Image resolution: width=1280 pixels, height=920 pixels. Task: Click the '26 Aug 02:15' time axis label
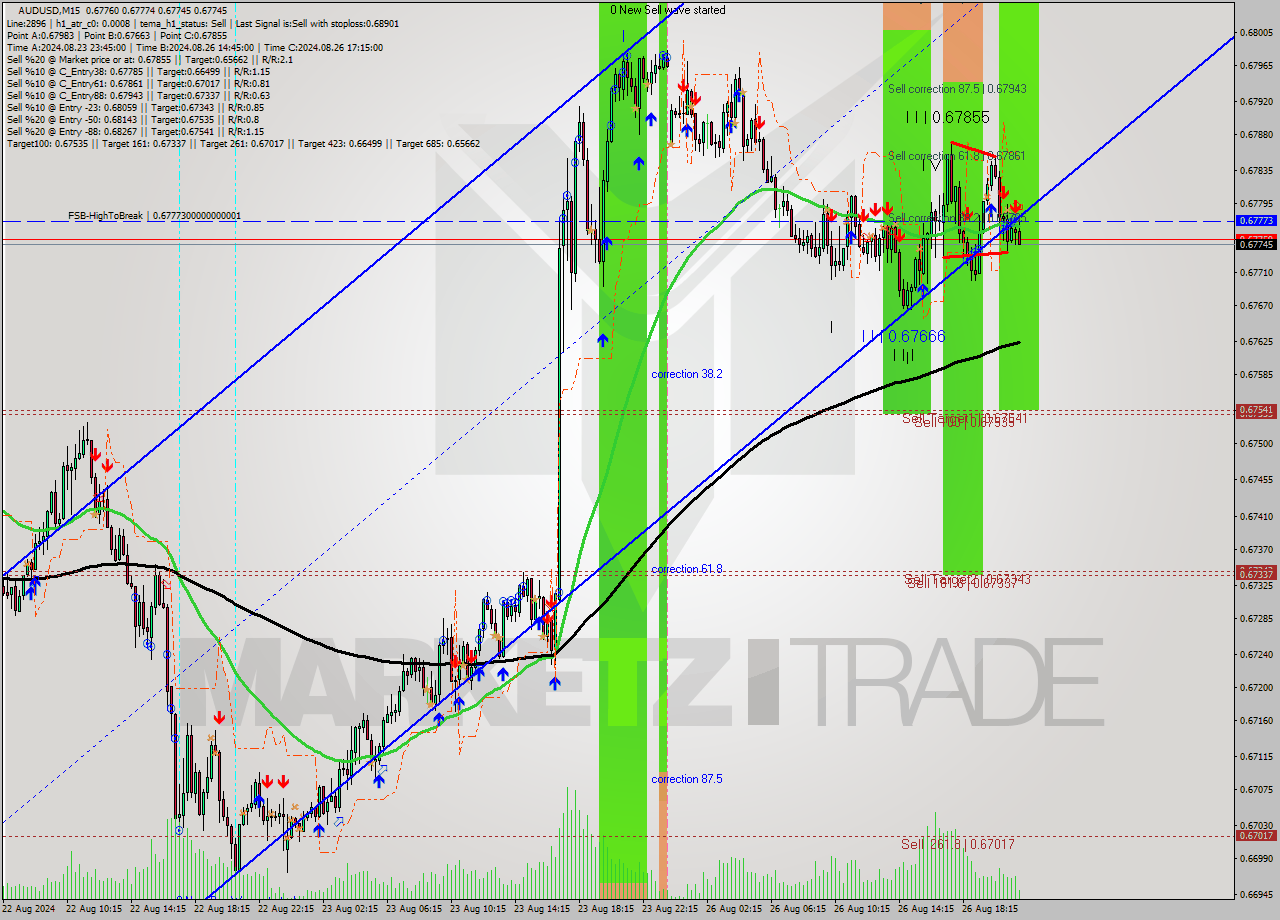[x=733, y=910]
